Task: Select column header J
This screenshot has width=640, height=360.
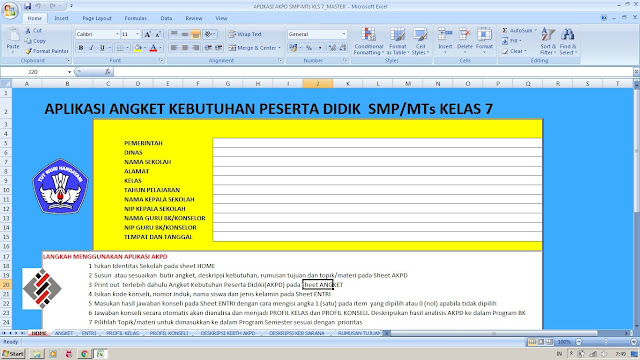Action: tap(318, 84)
